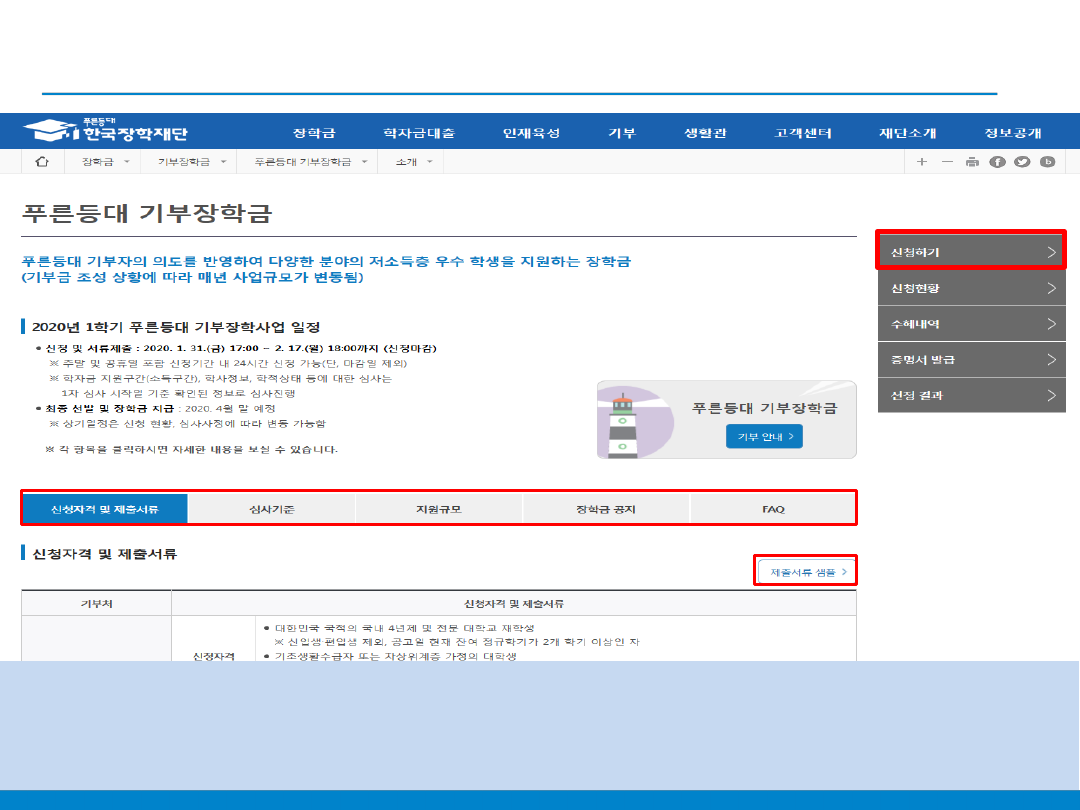Open 정보공개 in the top navigation

(1012, 132)
